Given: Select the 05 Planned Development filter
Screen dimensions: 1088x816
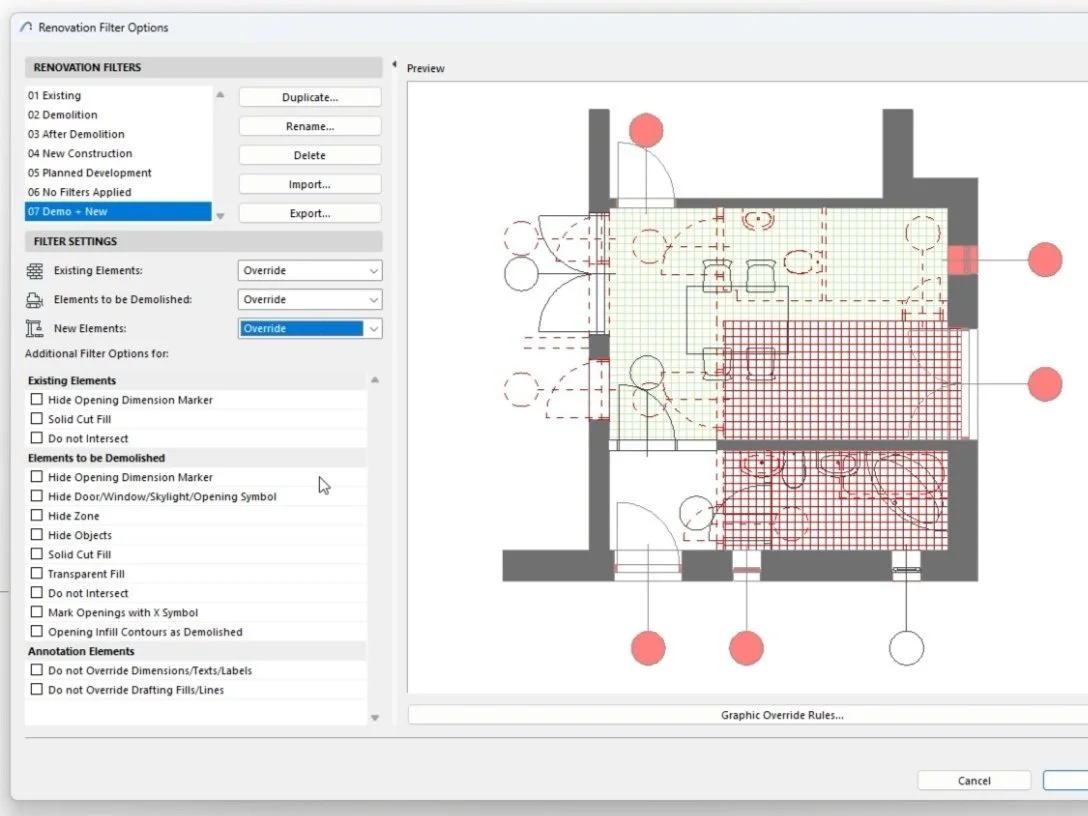Looking at the screenshot, I should pos(118,173).
